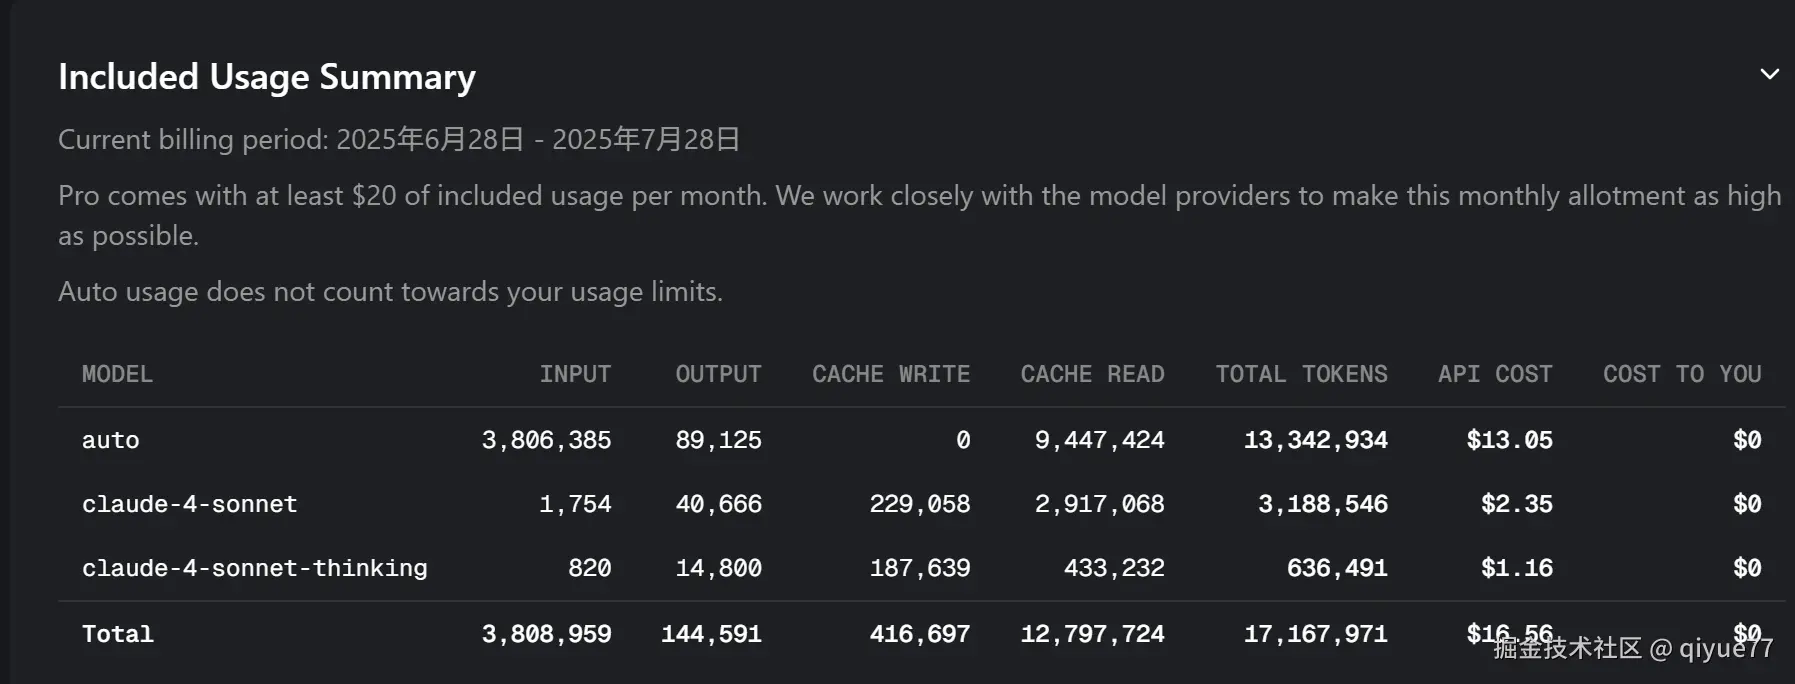Click the 187,639 cache write value

(x=920, y=568)
